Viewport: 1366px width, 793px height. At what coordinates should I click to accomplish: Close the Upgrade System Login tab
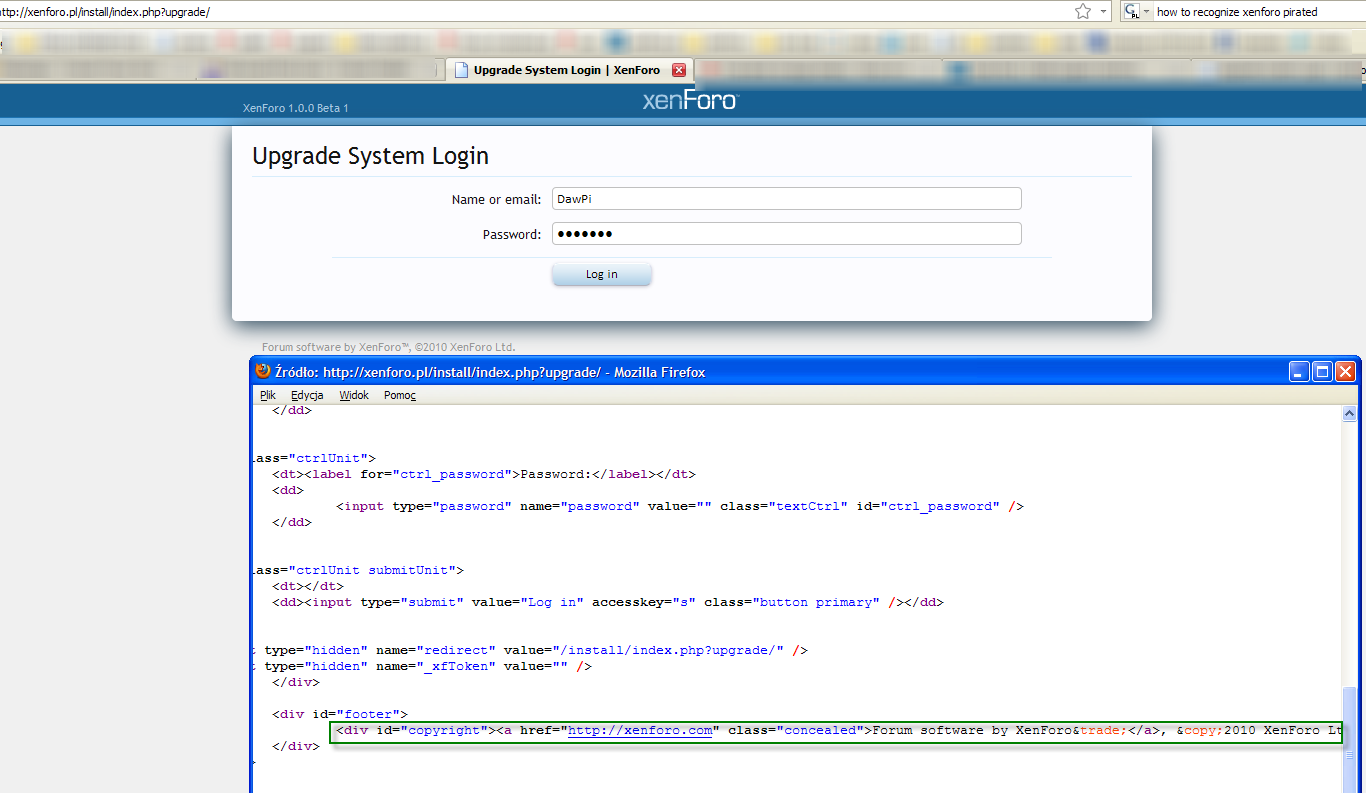[679, 70]
